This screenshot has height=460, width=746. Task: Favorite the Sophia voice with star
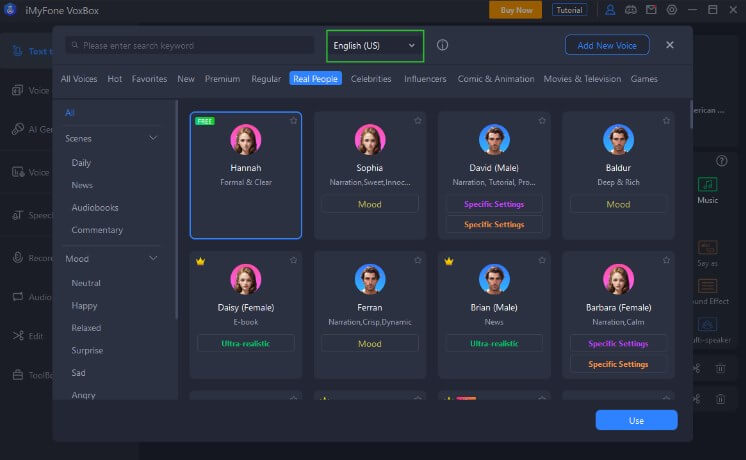(418, 121)
